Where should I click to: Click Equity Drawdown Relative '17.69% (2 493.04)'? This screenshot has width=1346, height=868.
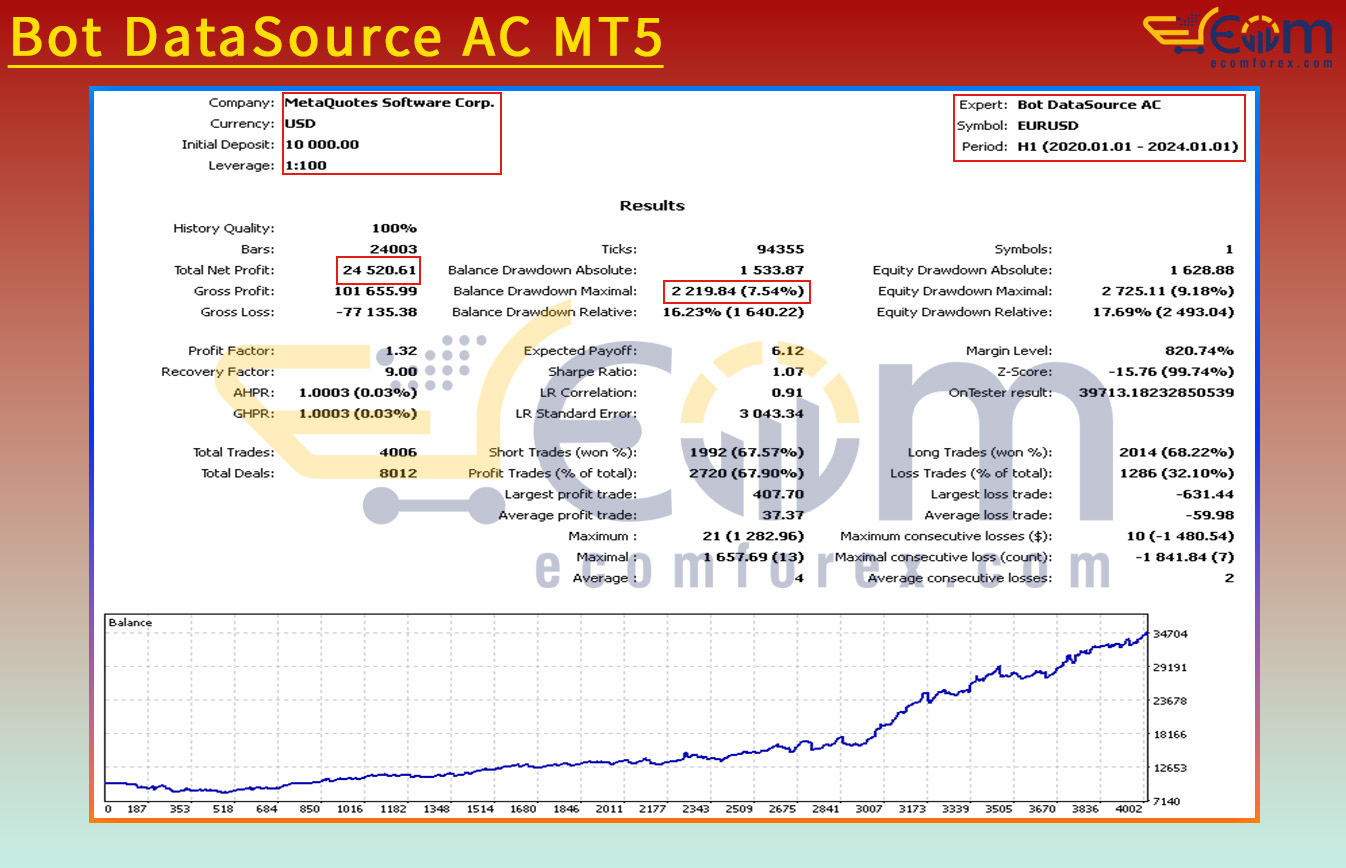1163,312
